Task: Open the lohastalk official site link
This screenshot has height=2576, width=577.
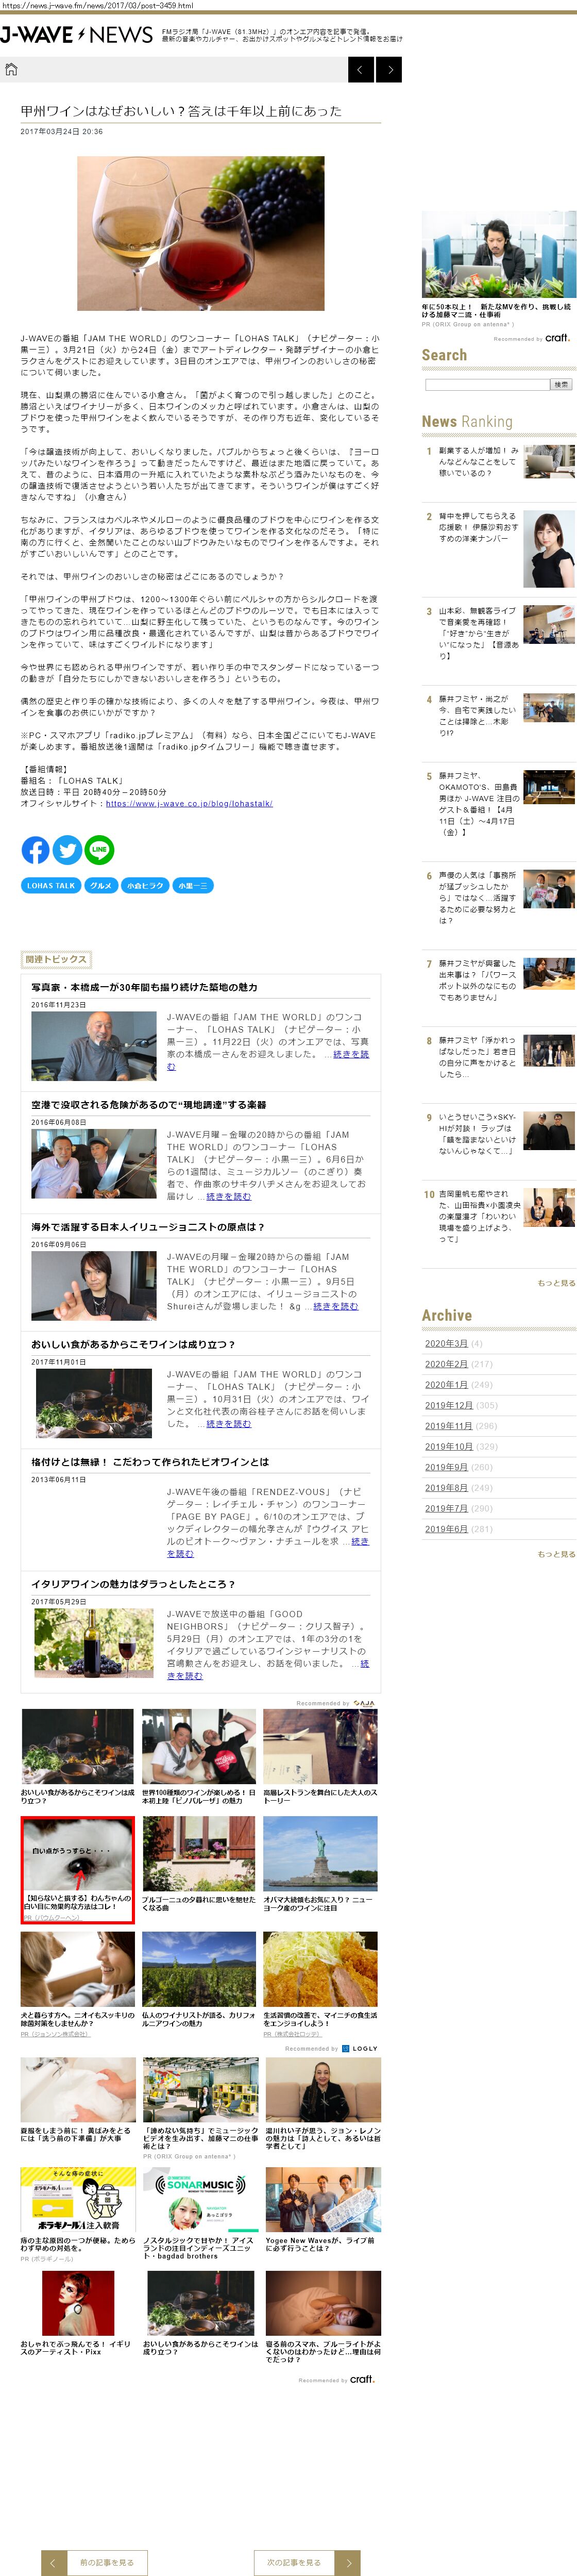Action: (x=189, y=803)
